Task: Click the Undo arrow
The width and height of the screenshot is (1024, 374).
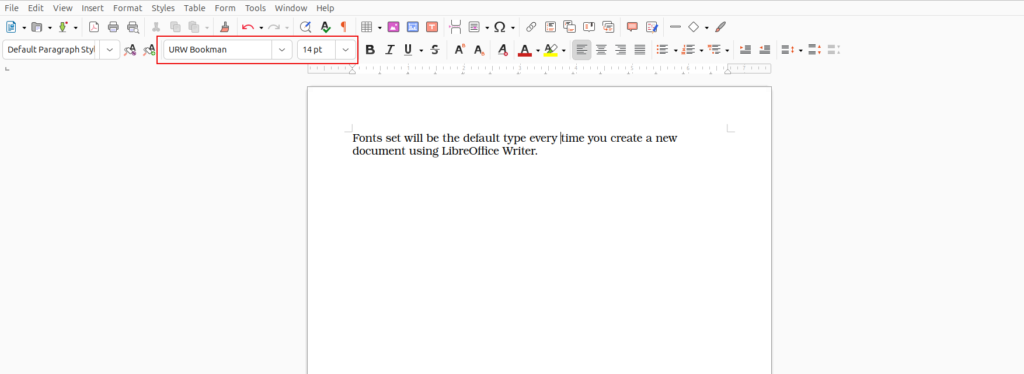Action: 248,27
